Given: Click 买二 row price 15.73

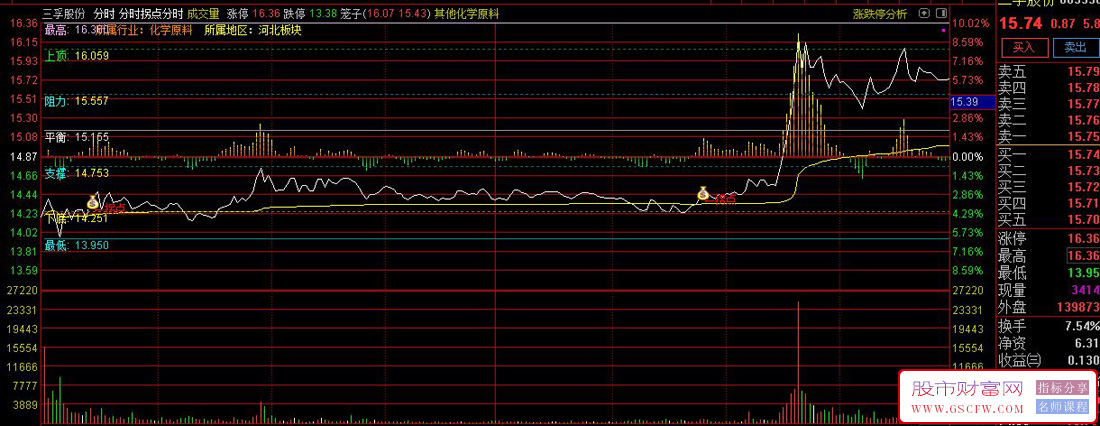Looking at the screenshot, I should coord(1083,171).
